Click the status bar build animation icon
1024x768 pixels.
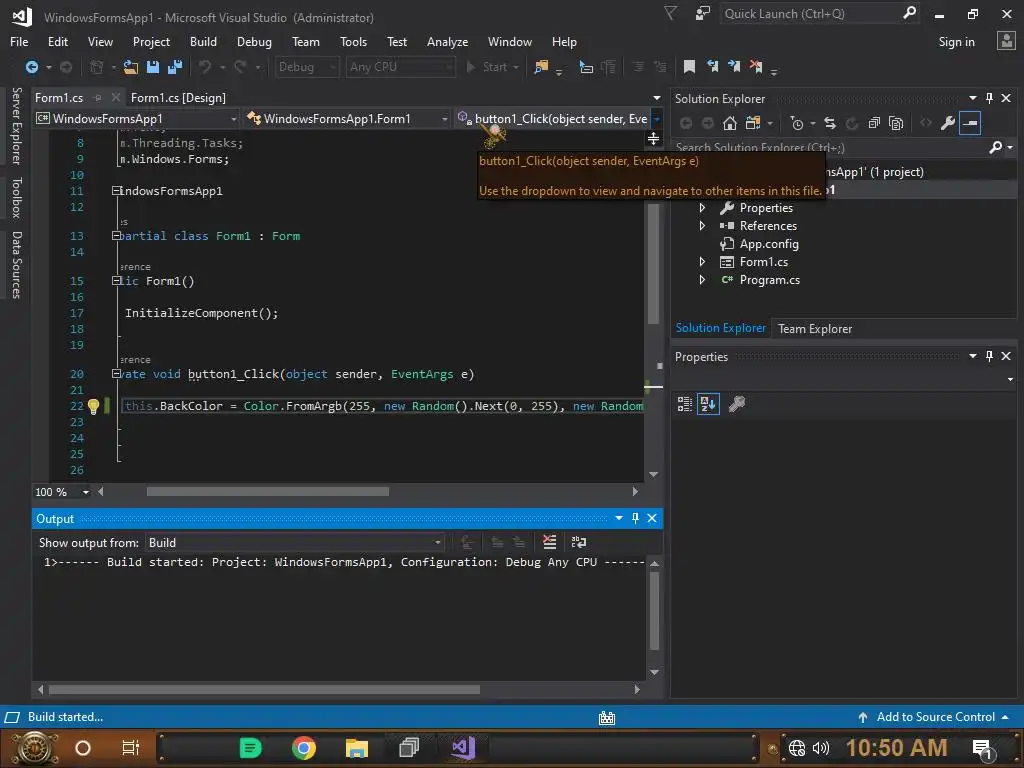click(607, 718)
